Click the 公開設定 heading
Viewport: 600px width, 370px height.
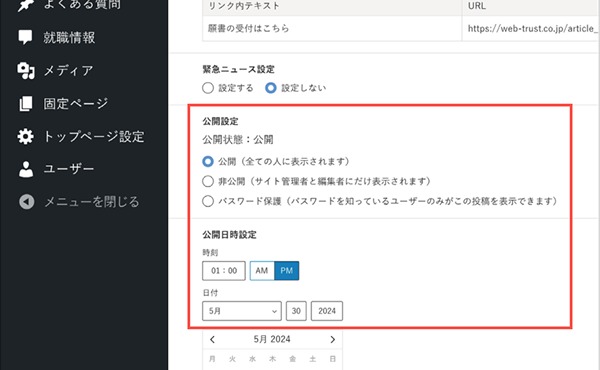(220, 121)
